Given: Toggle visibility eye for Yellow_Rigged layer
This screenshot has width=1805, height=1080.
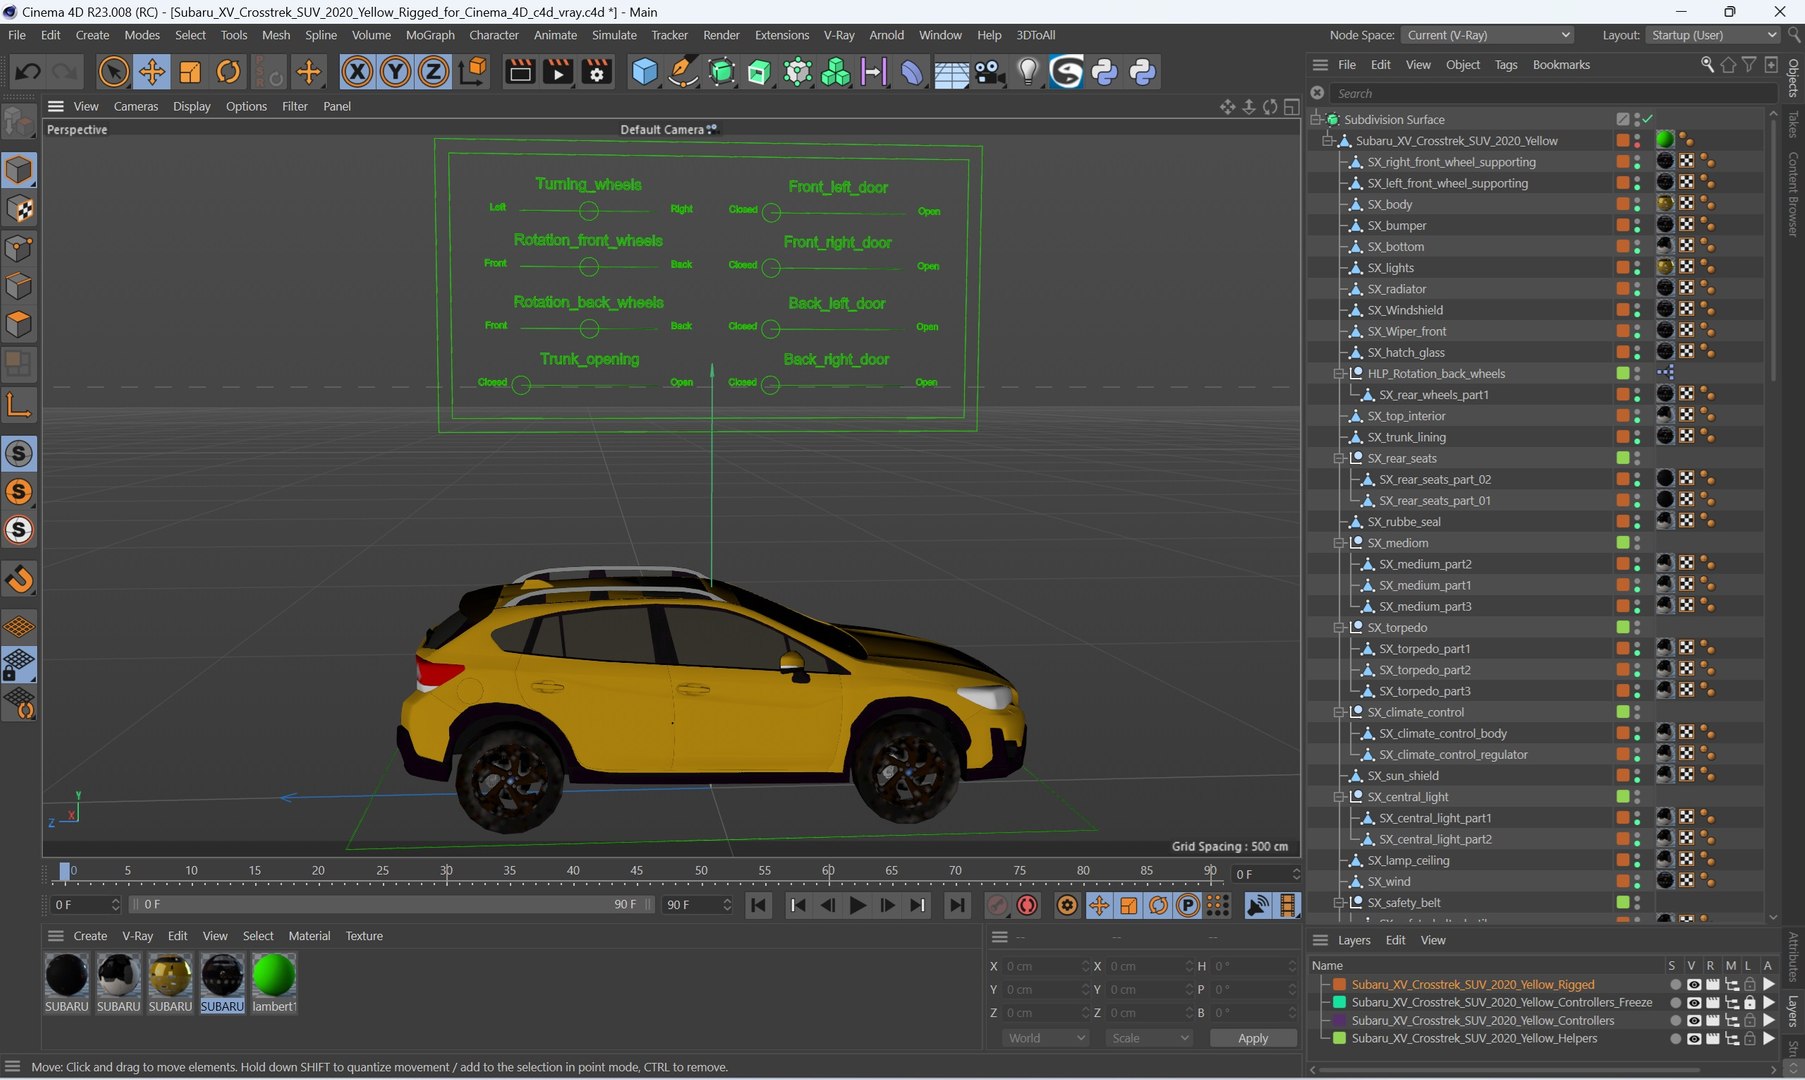Looking at the screenshot, I should click(1693, 985).
